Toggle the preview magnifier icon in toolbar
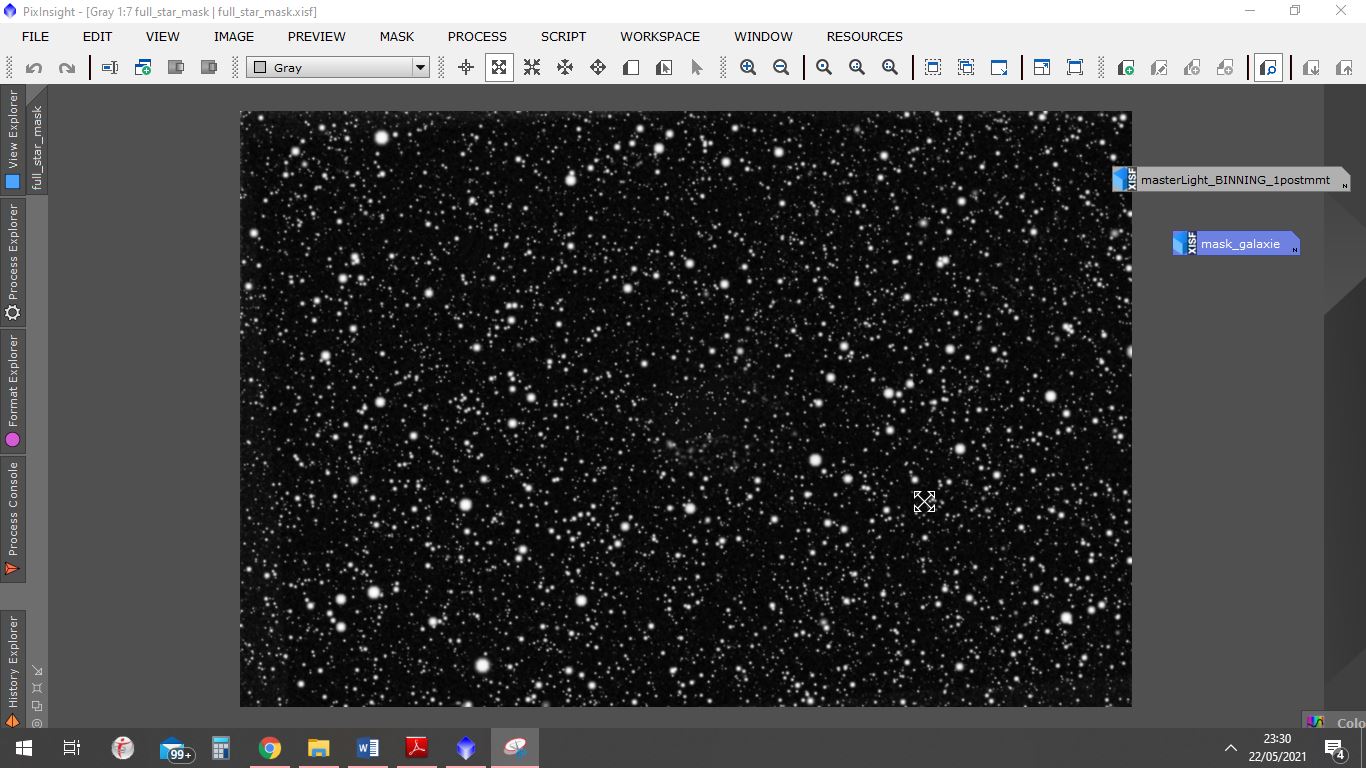Viewport: 1366px width, 768px height. coord(1268,68)
